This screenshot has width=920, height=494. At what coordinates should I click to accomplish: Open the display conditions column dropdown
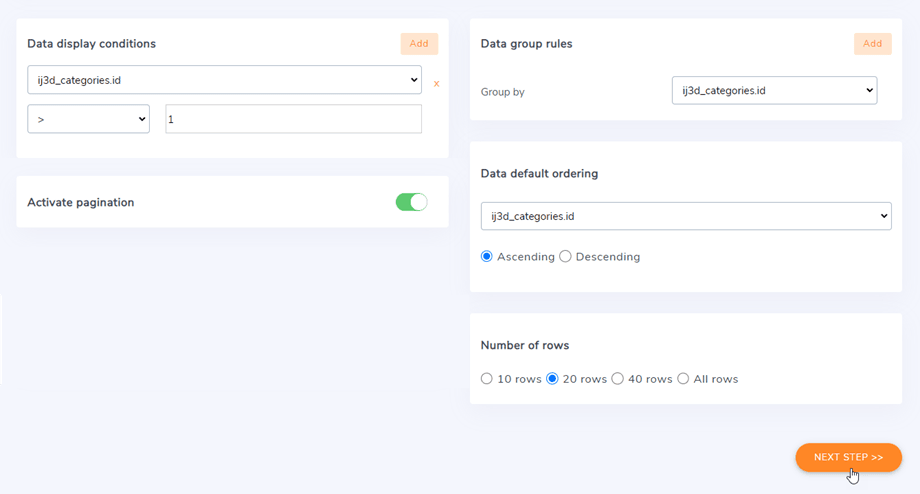(x=224, y=80)
